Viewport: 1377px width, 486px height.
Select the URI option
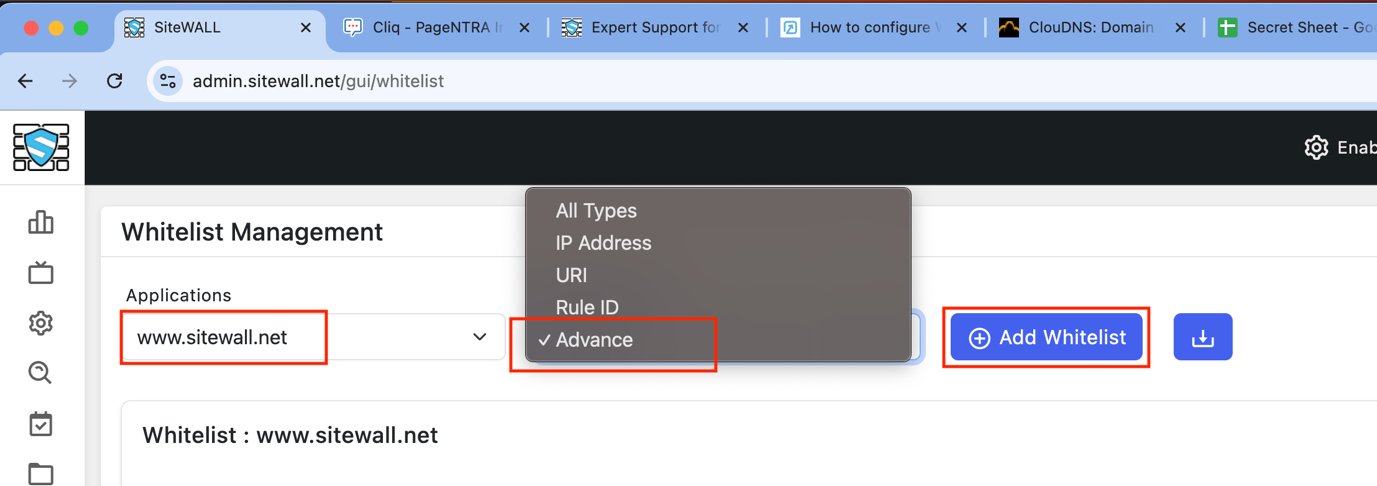click(571, 275)
